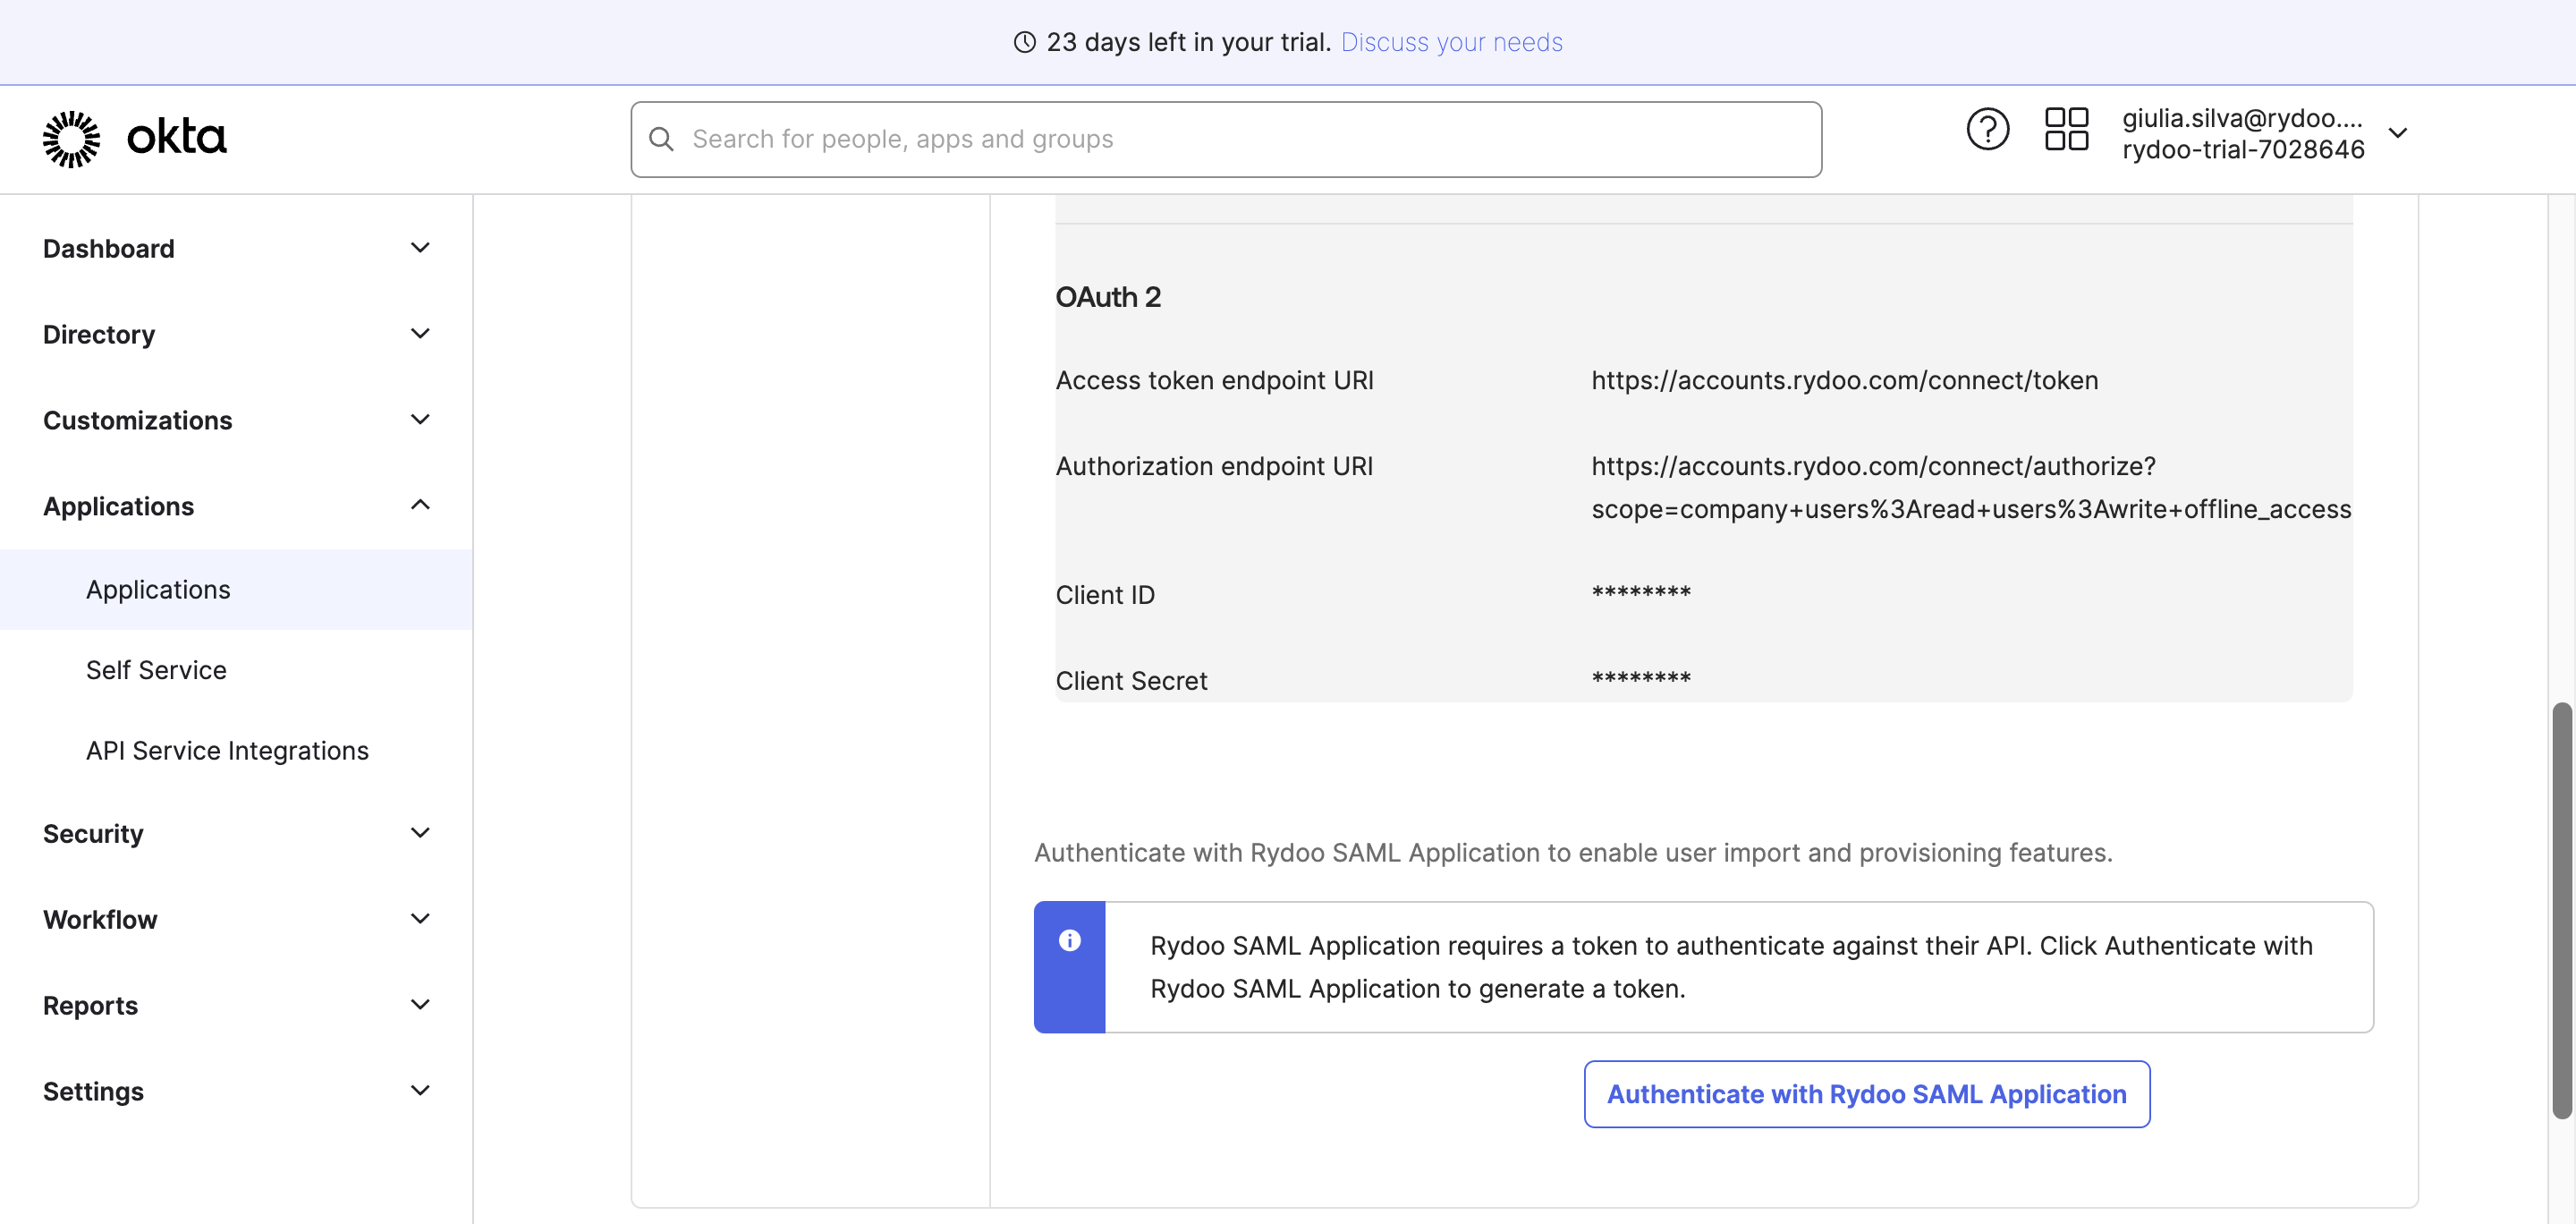Click the Okta sunburst logo
This screenshot has height=1224, width=2576.
71,138
